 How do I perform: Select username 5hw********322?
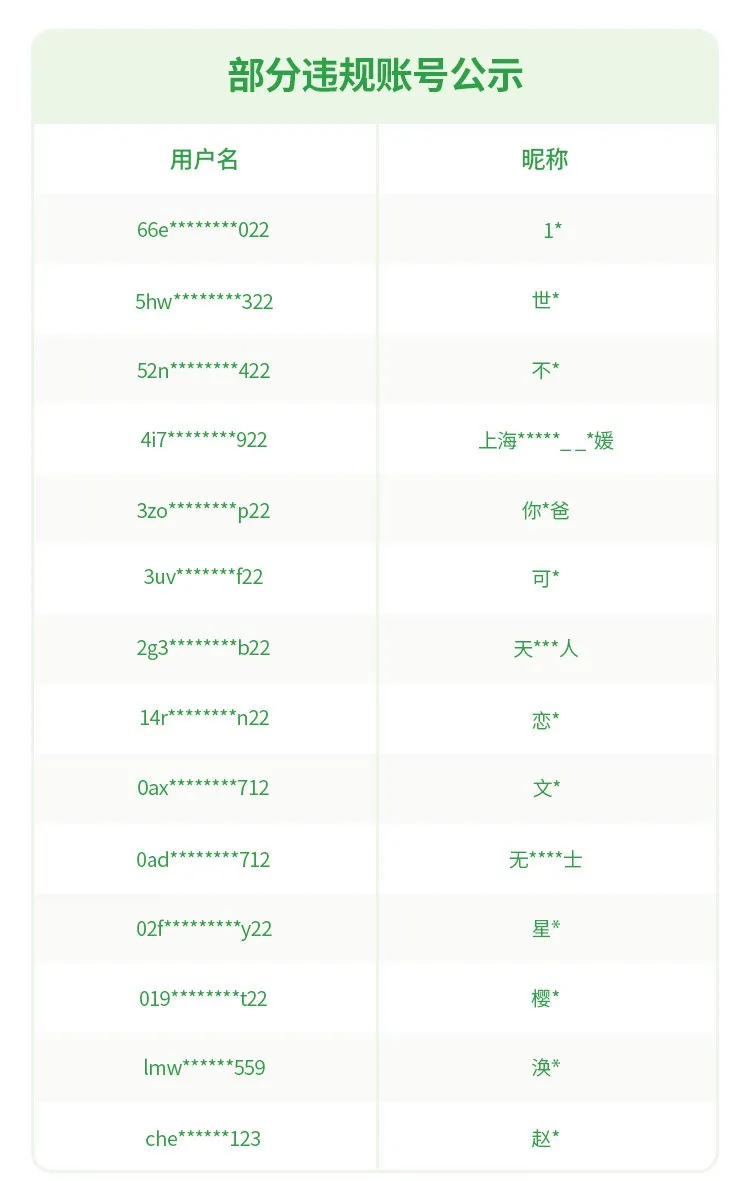click(204, 301)
